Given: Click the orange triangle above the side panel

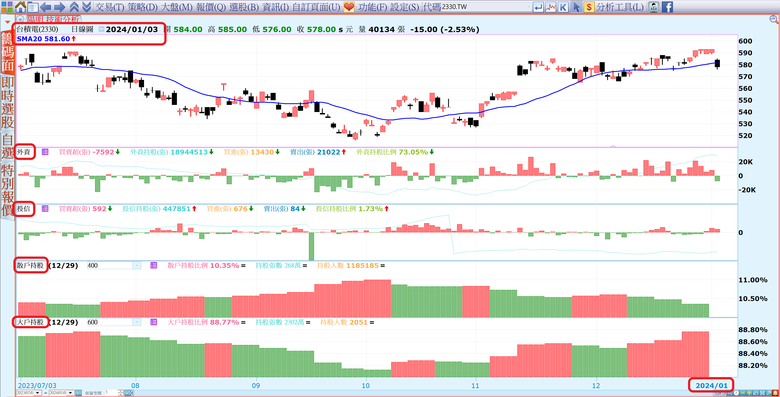Looking at the screenshot, I should pos(6,22).
